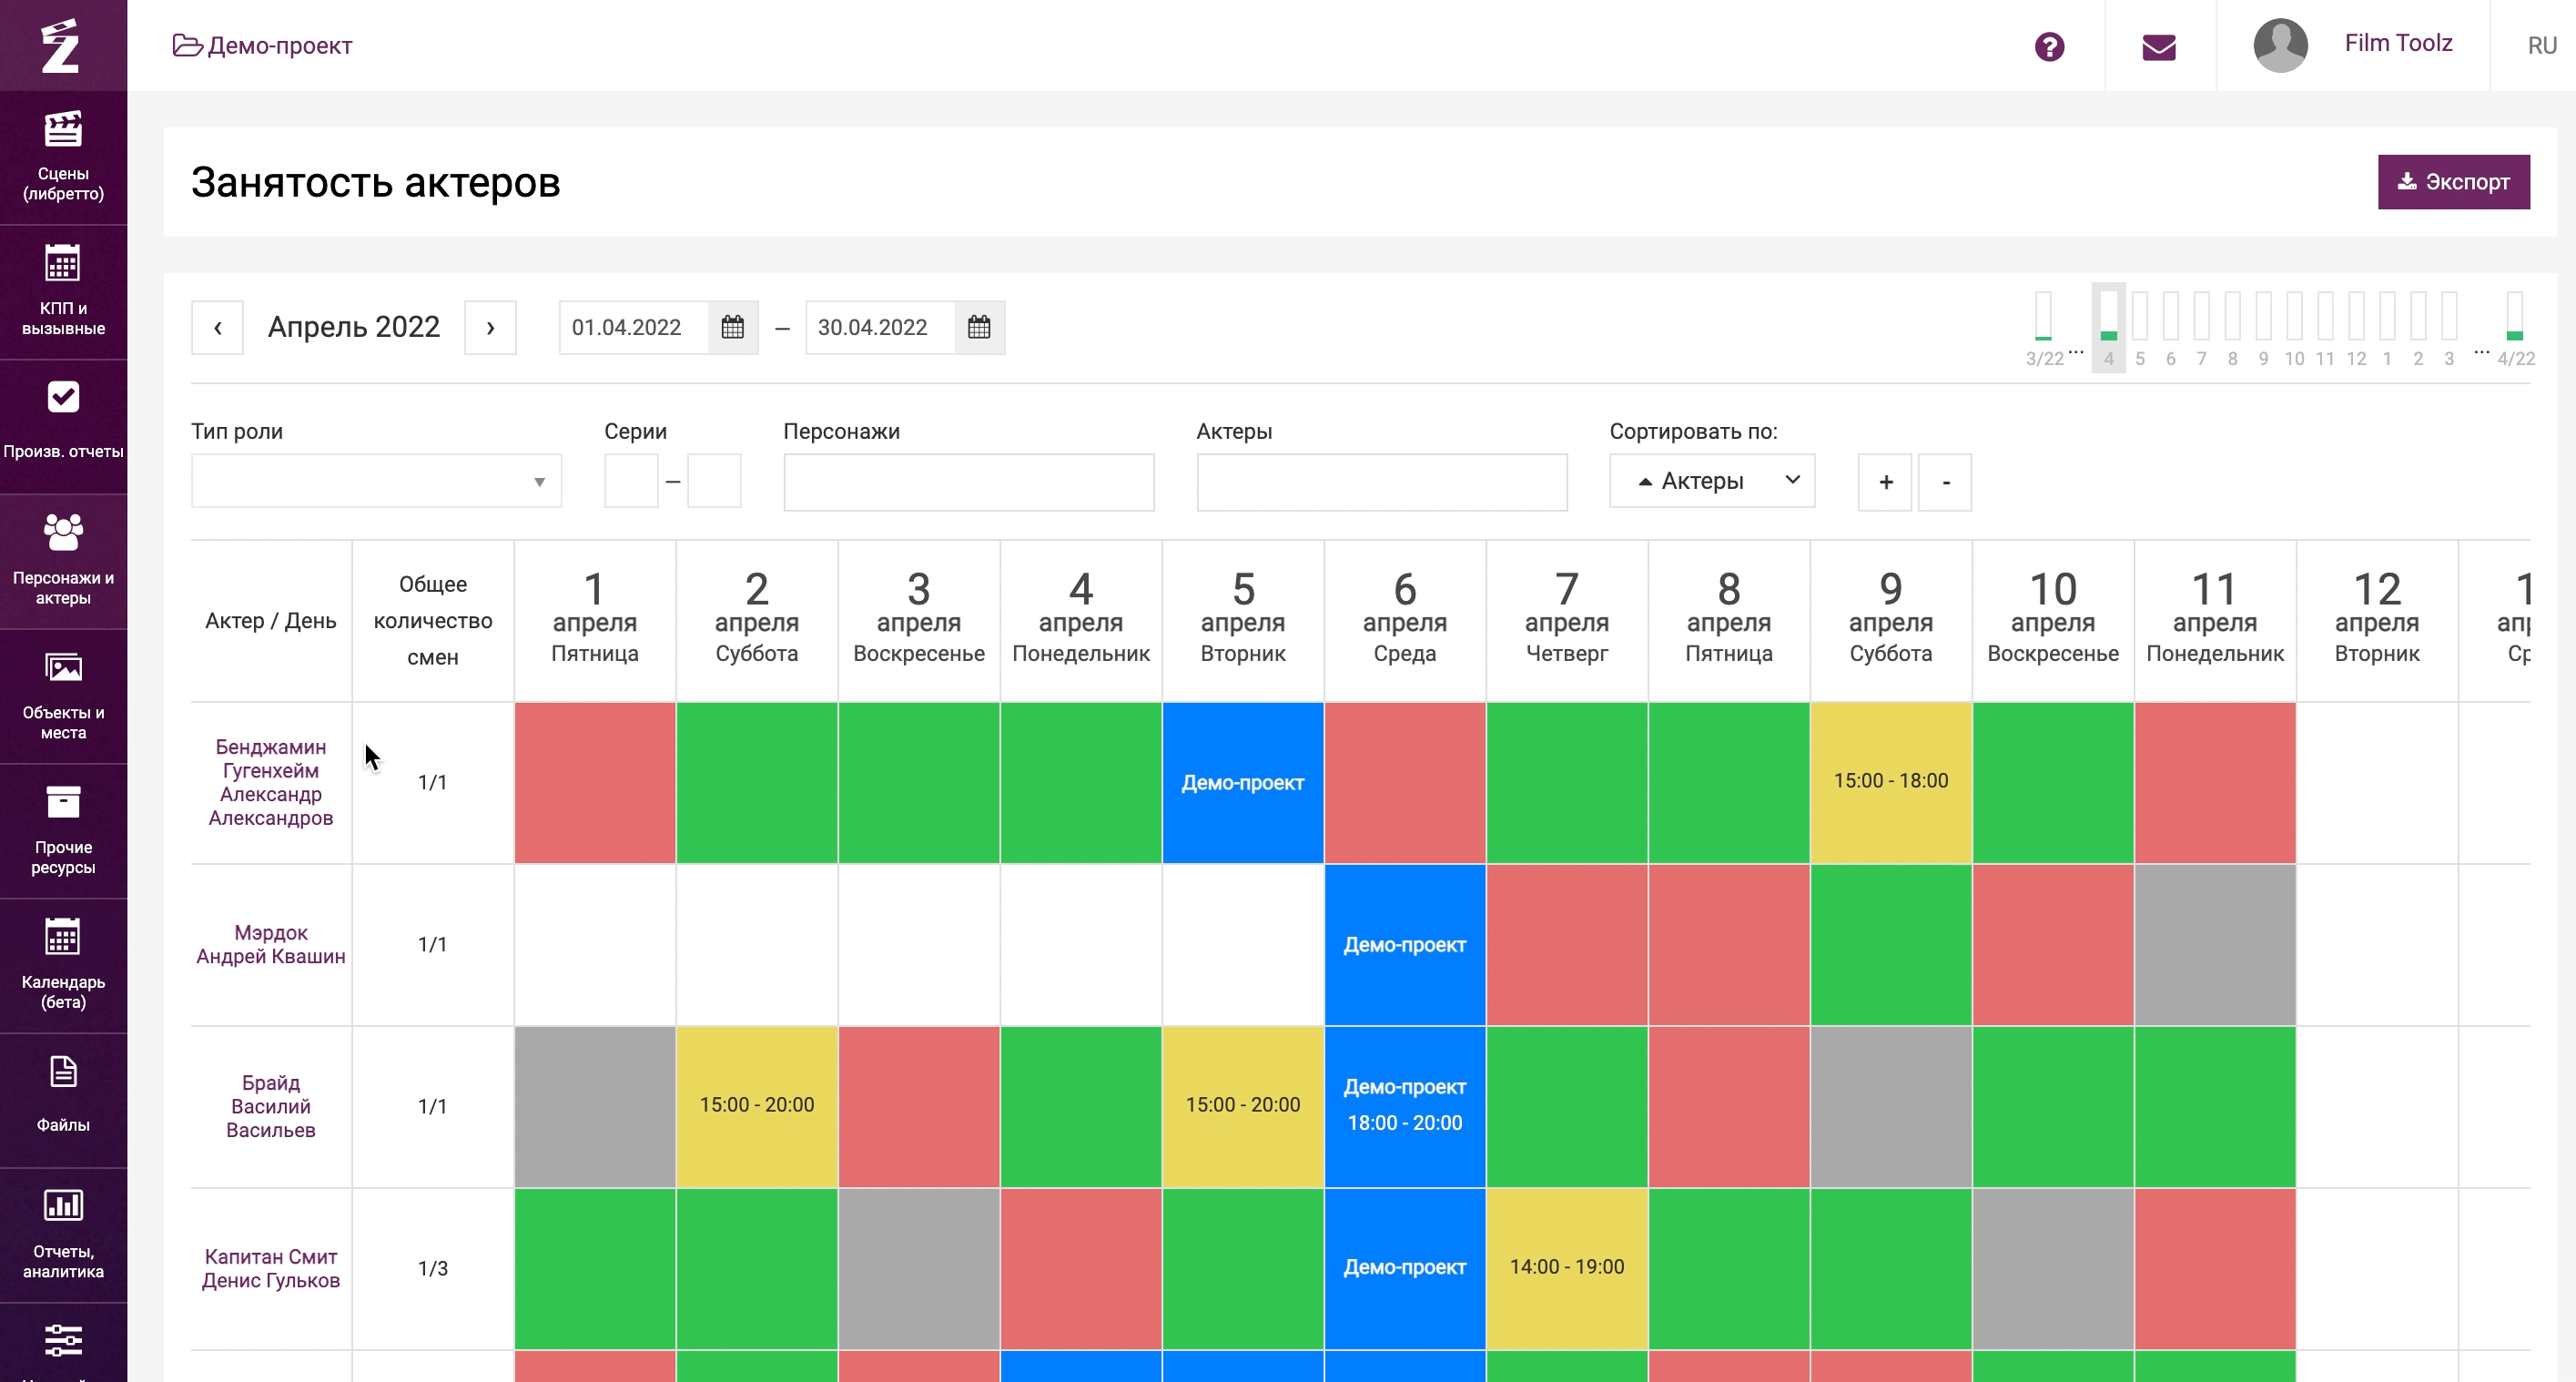The width and height of the screenshot is (2576, 1382).
Task: Open end date calendar picker
Action: coord(979,327)
